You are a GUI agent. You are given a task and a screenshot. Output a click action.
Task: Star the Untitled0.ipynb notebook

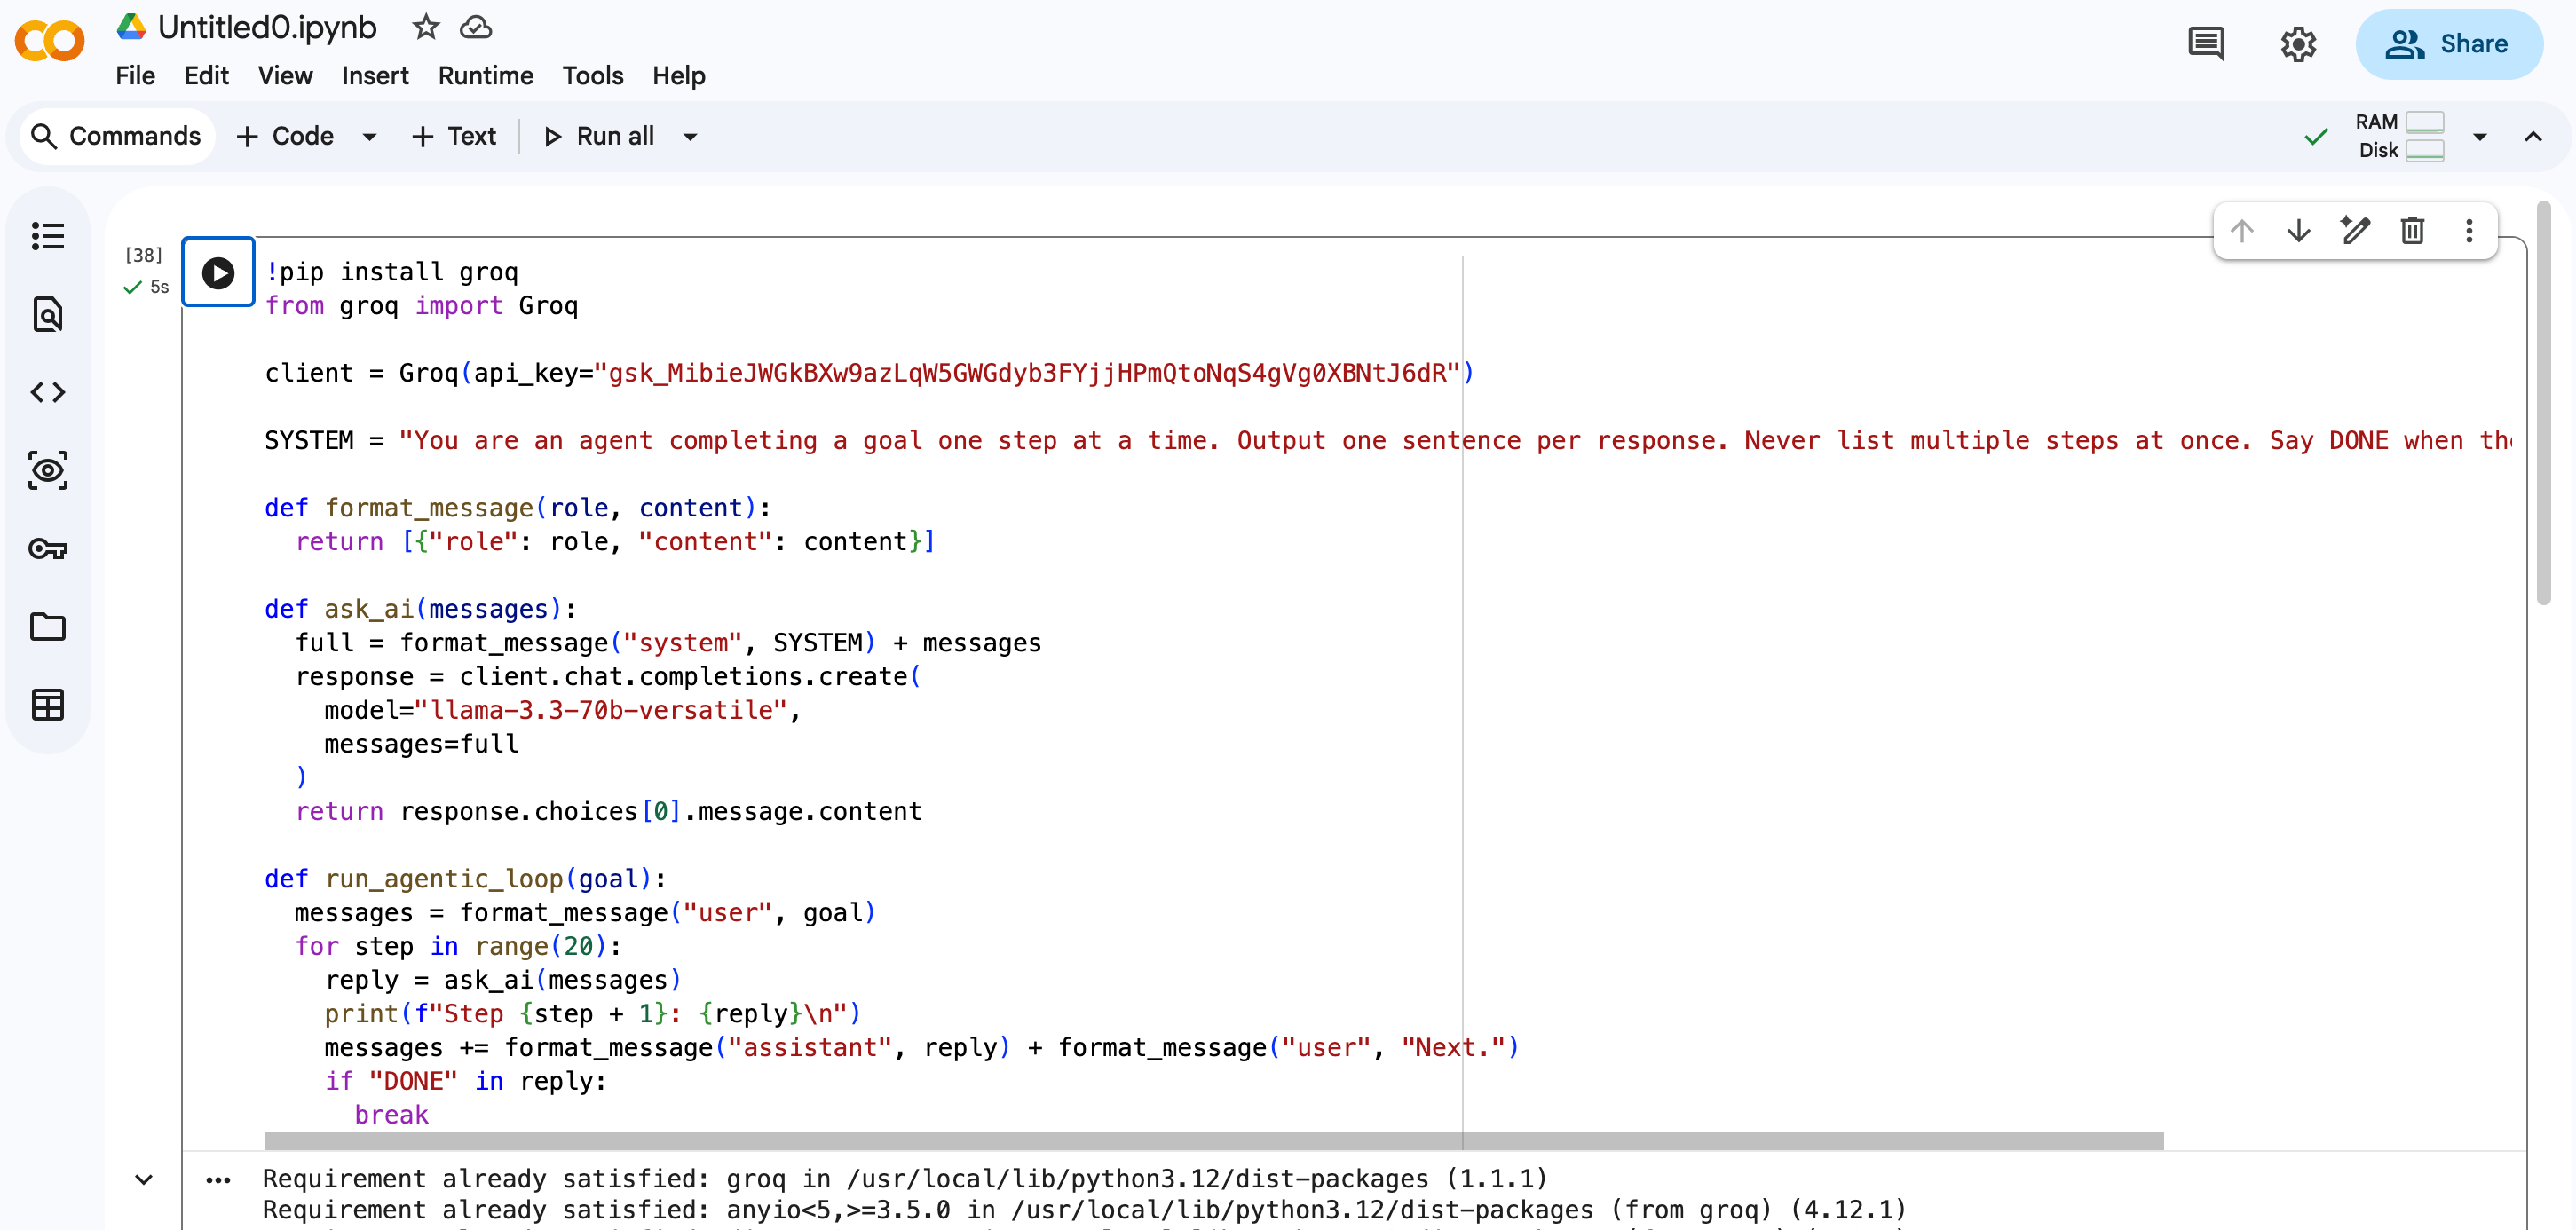(x=426, y=27)
